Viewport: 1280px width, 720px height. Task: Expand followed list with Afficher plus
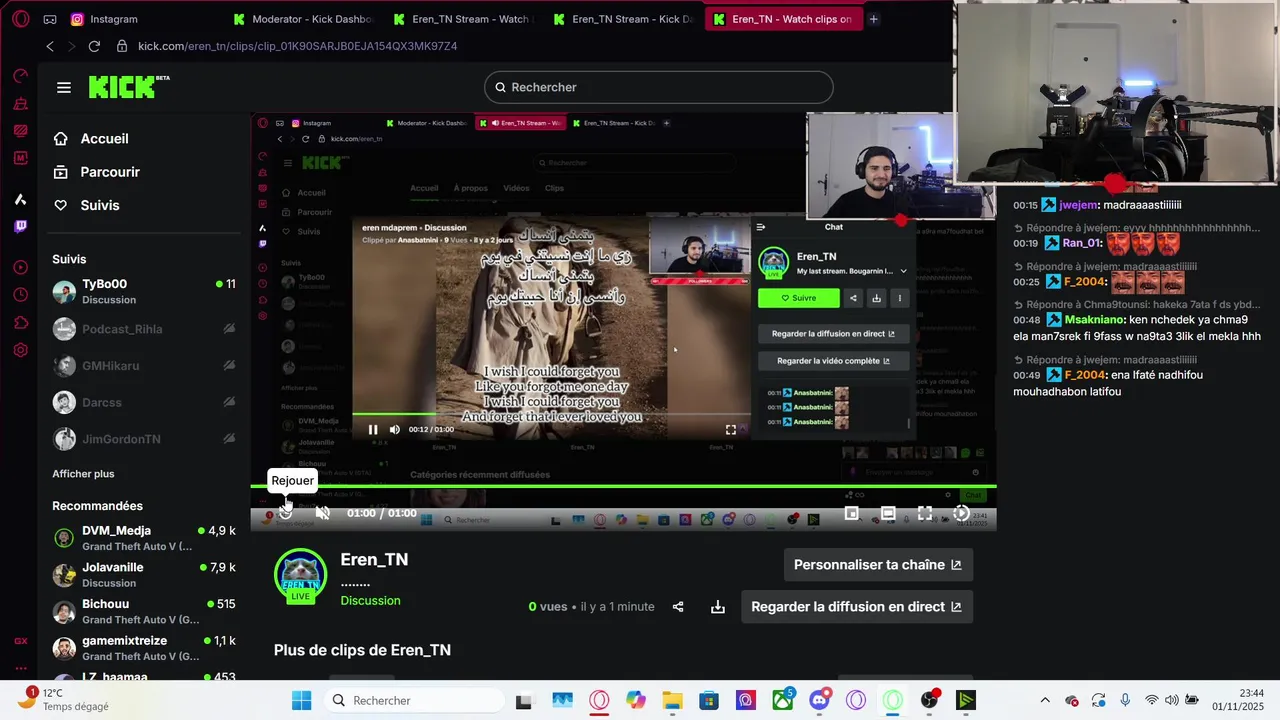(x=83, y=474)
